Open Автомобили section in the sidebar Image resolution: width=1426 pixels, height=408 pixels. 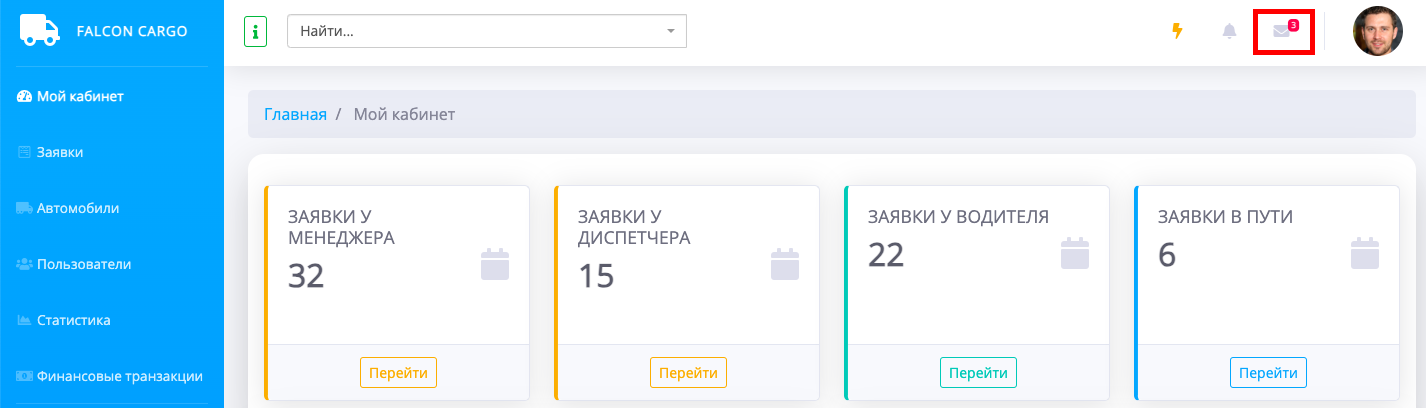tap(78, 209)
